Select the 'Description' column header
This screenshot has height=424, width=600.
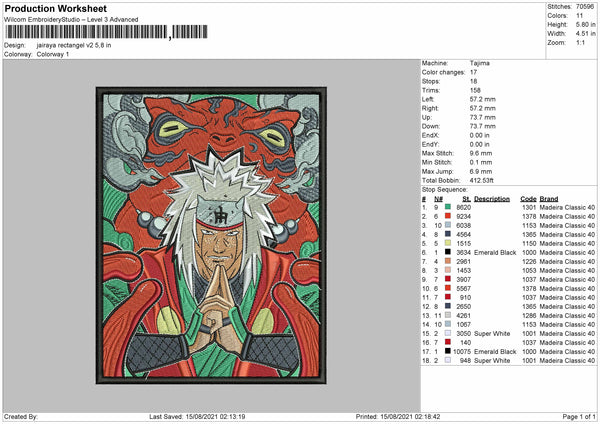(492, 199)
